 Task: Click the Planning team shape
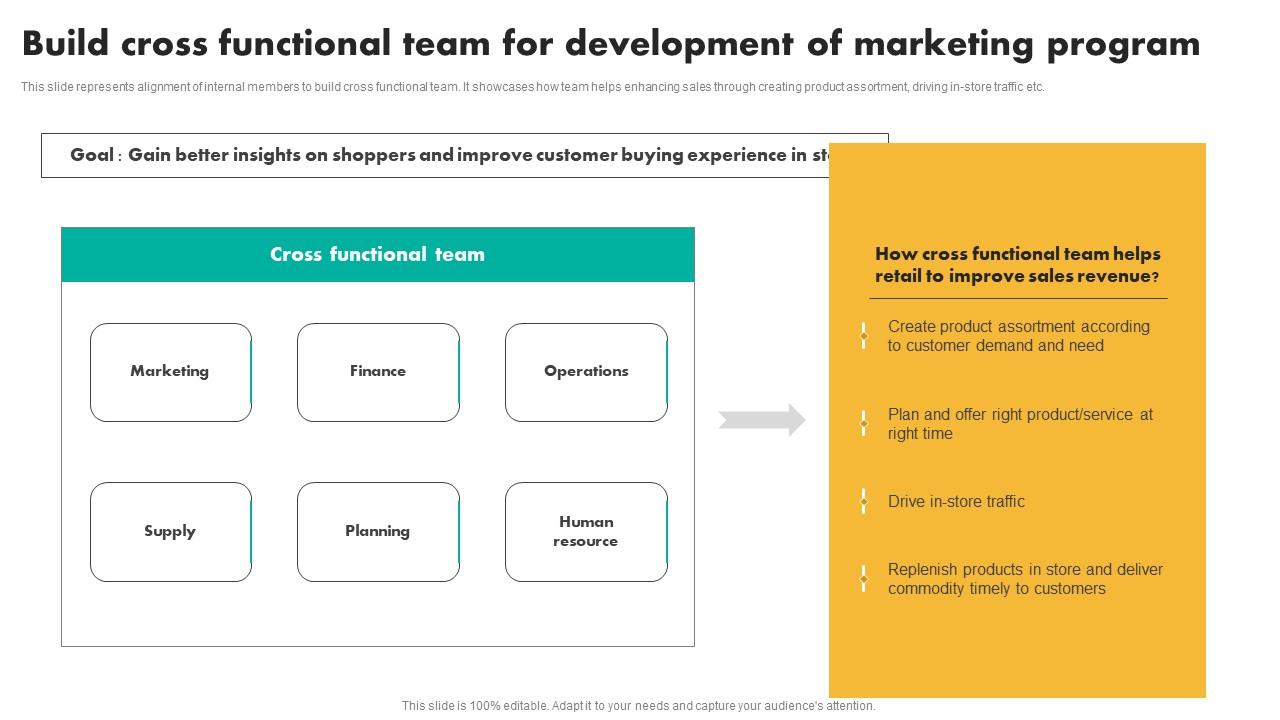click(x=378, y=531)
